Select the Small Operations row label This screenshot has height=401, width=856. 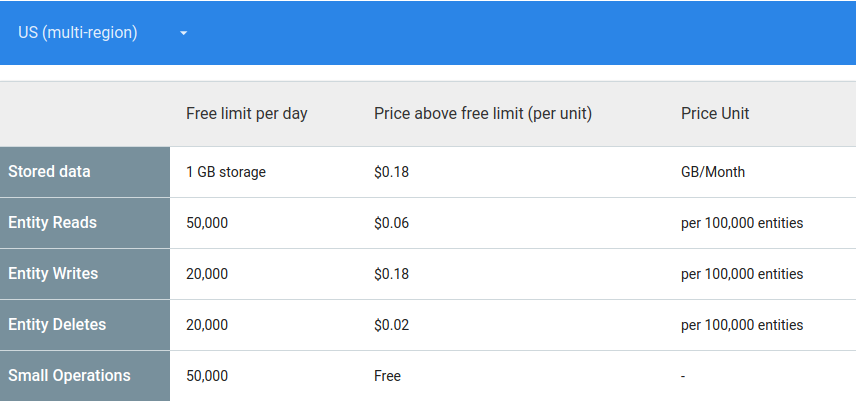(x=70, y=376)
